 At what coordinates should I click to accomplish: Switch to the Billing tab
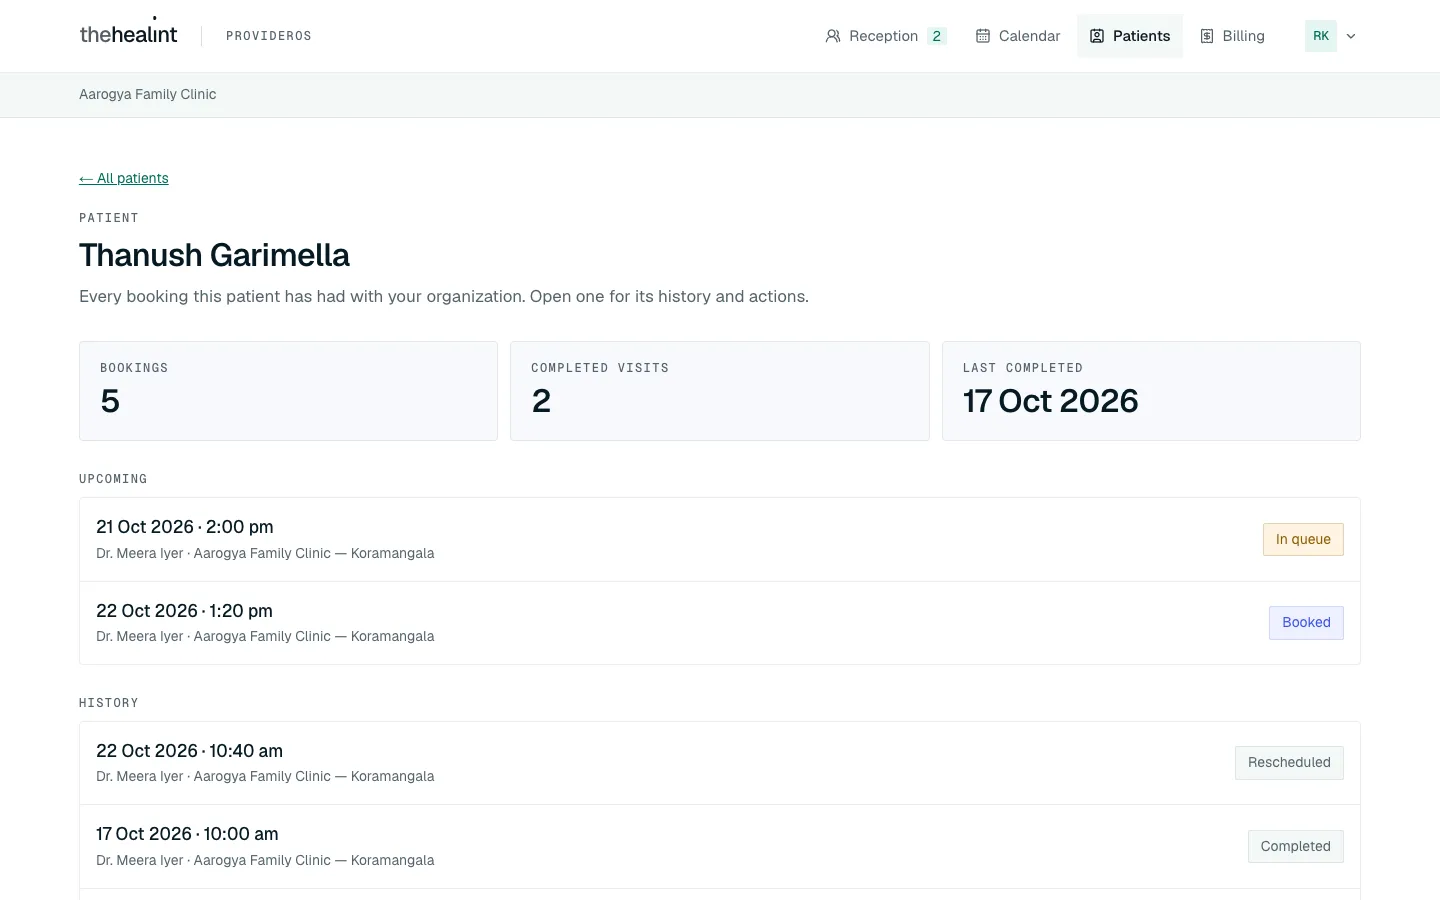[1232, 36]
